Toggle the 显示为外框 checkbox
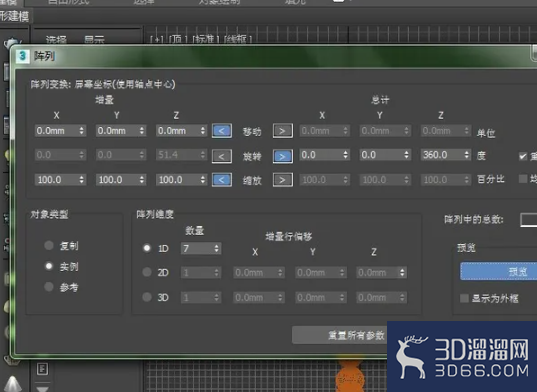This screenshot has height=392, width=537. 464,298
